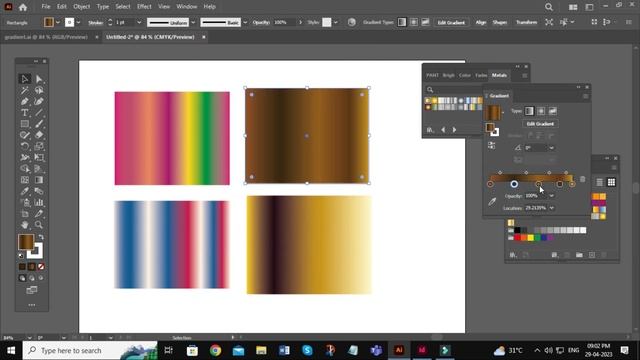Choose Freeform gradient type in Gradient panel
Image resolution: width=640 pixels, height=360 pixels.
pyautogui.click(x=552, y=111)
